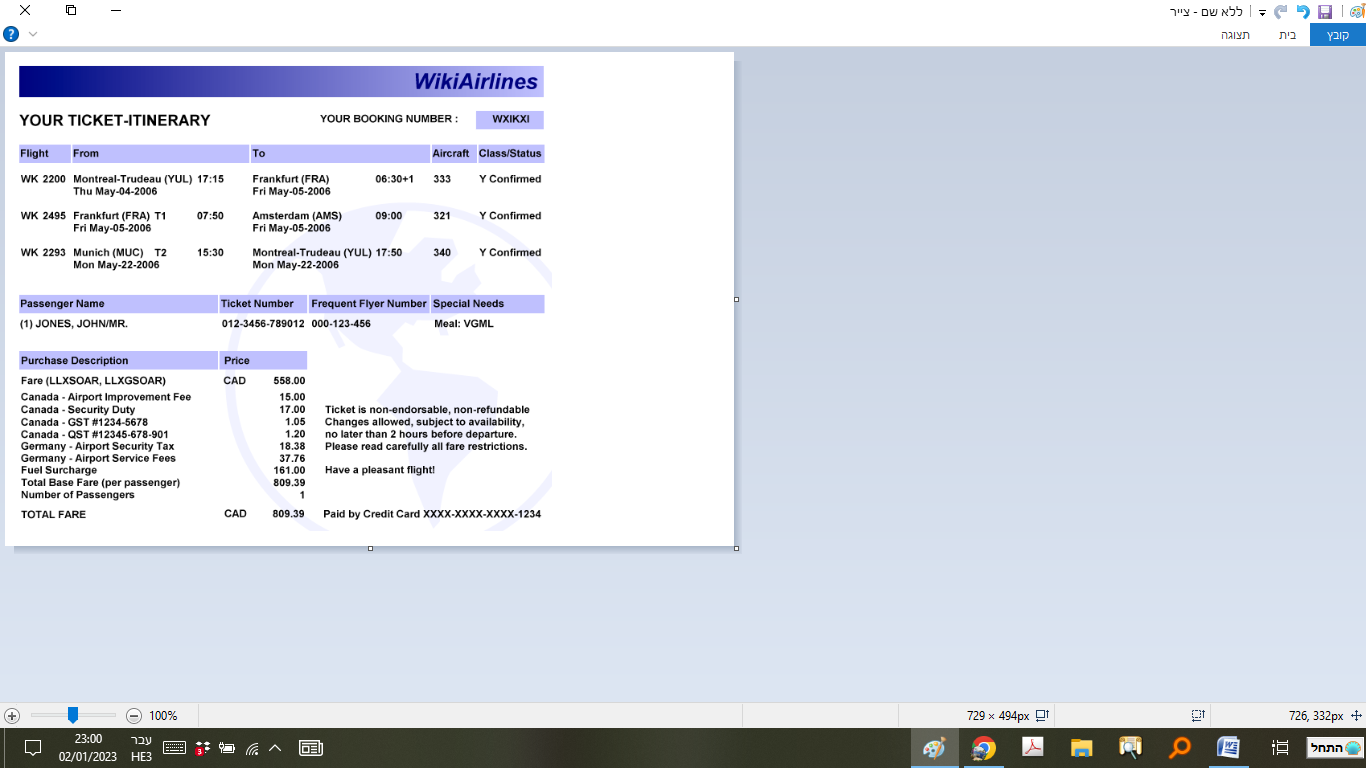
Task: Save the drawing using the floppy disk icon
Action: [1325, 11]
